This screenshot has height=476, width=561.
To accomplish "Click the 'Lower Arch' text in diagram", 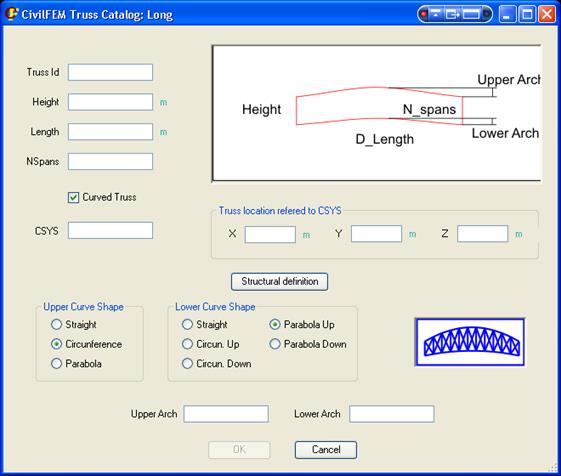I will pyautogui.click(x=505, y=133).
